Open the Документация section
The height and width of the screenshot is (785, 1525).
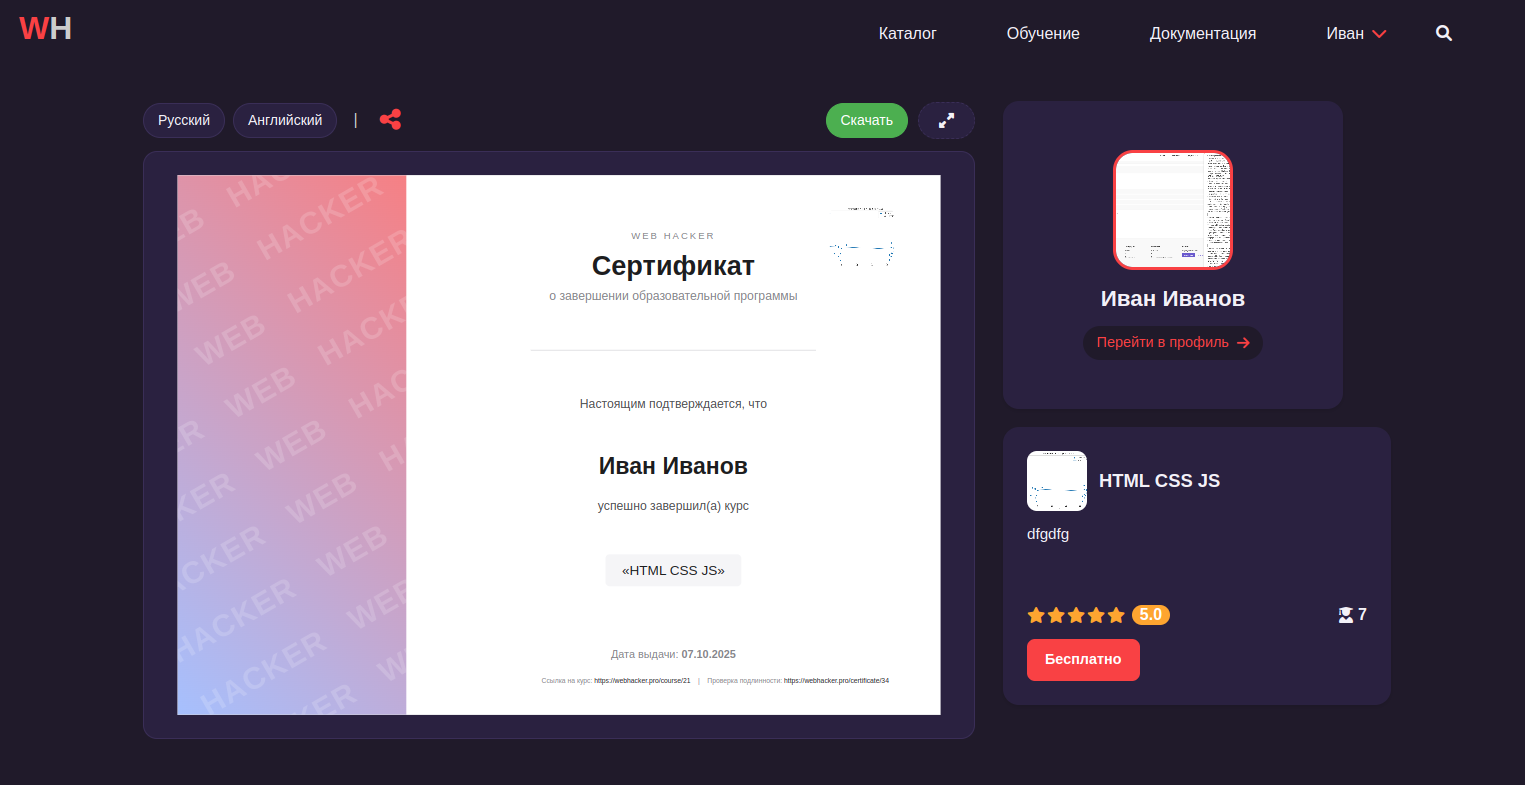1203,32
